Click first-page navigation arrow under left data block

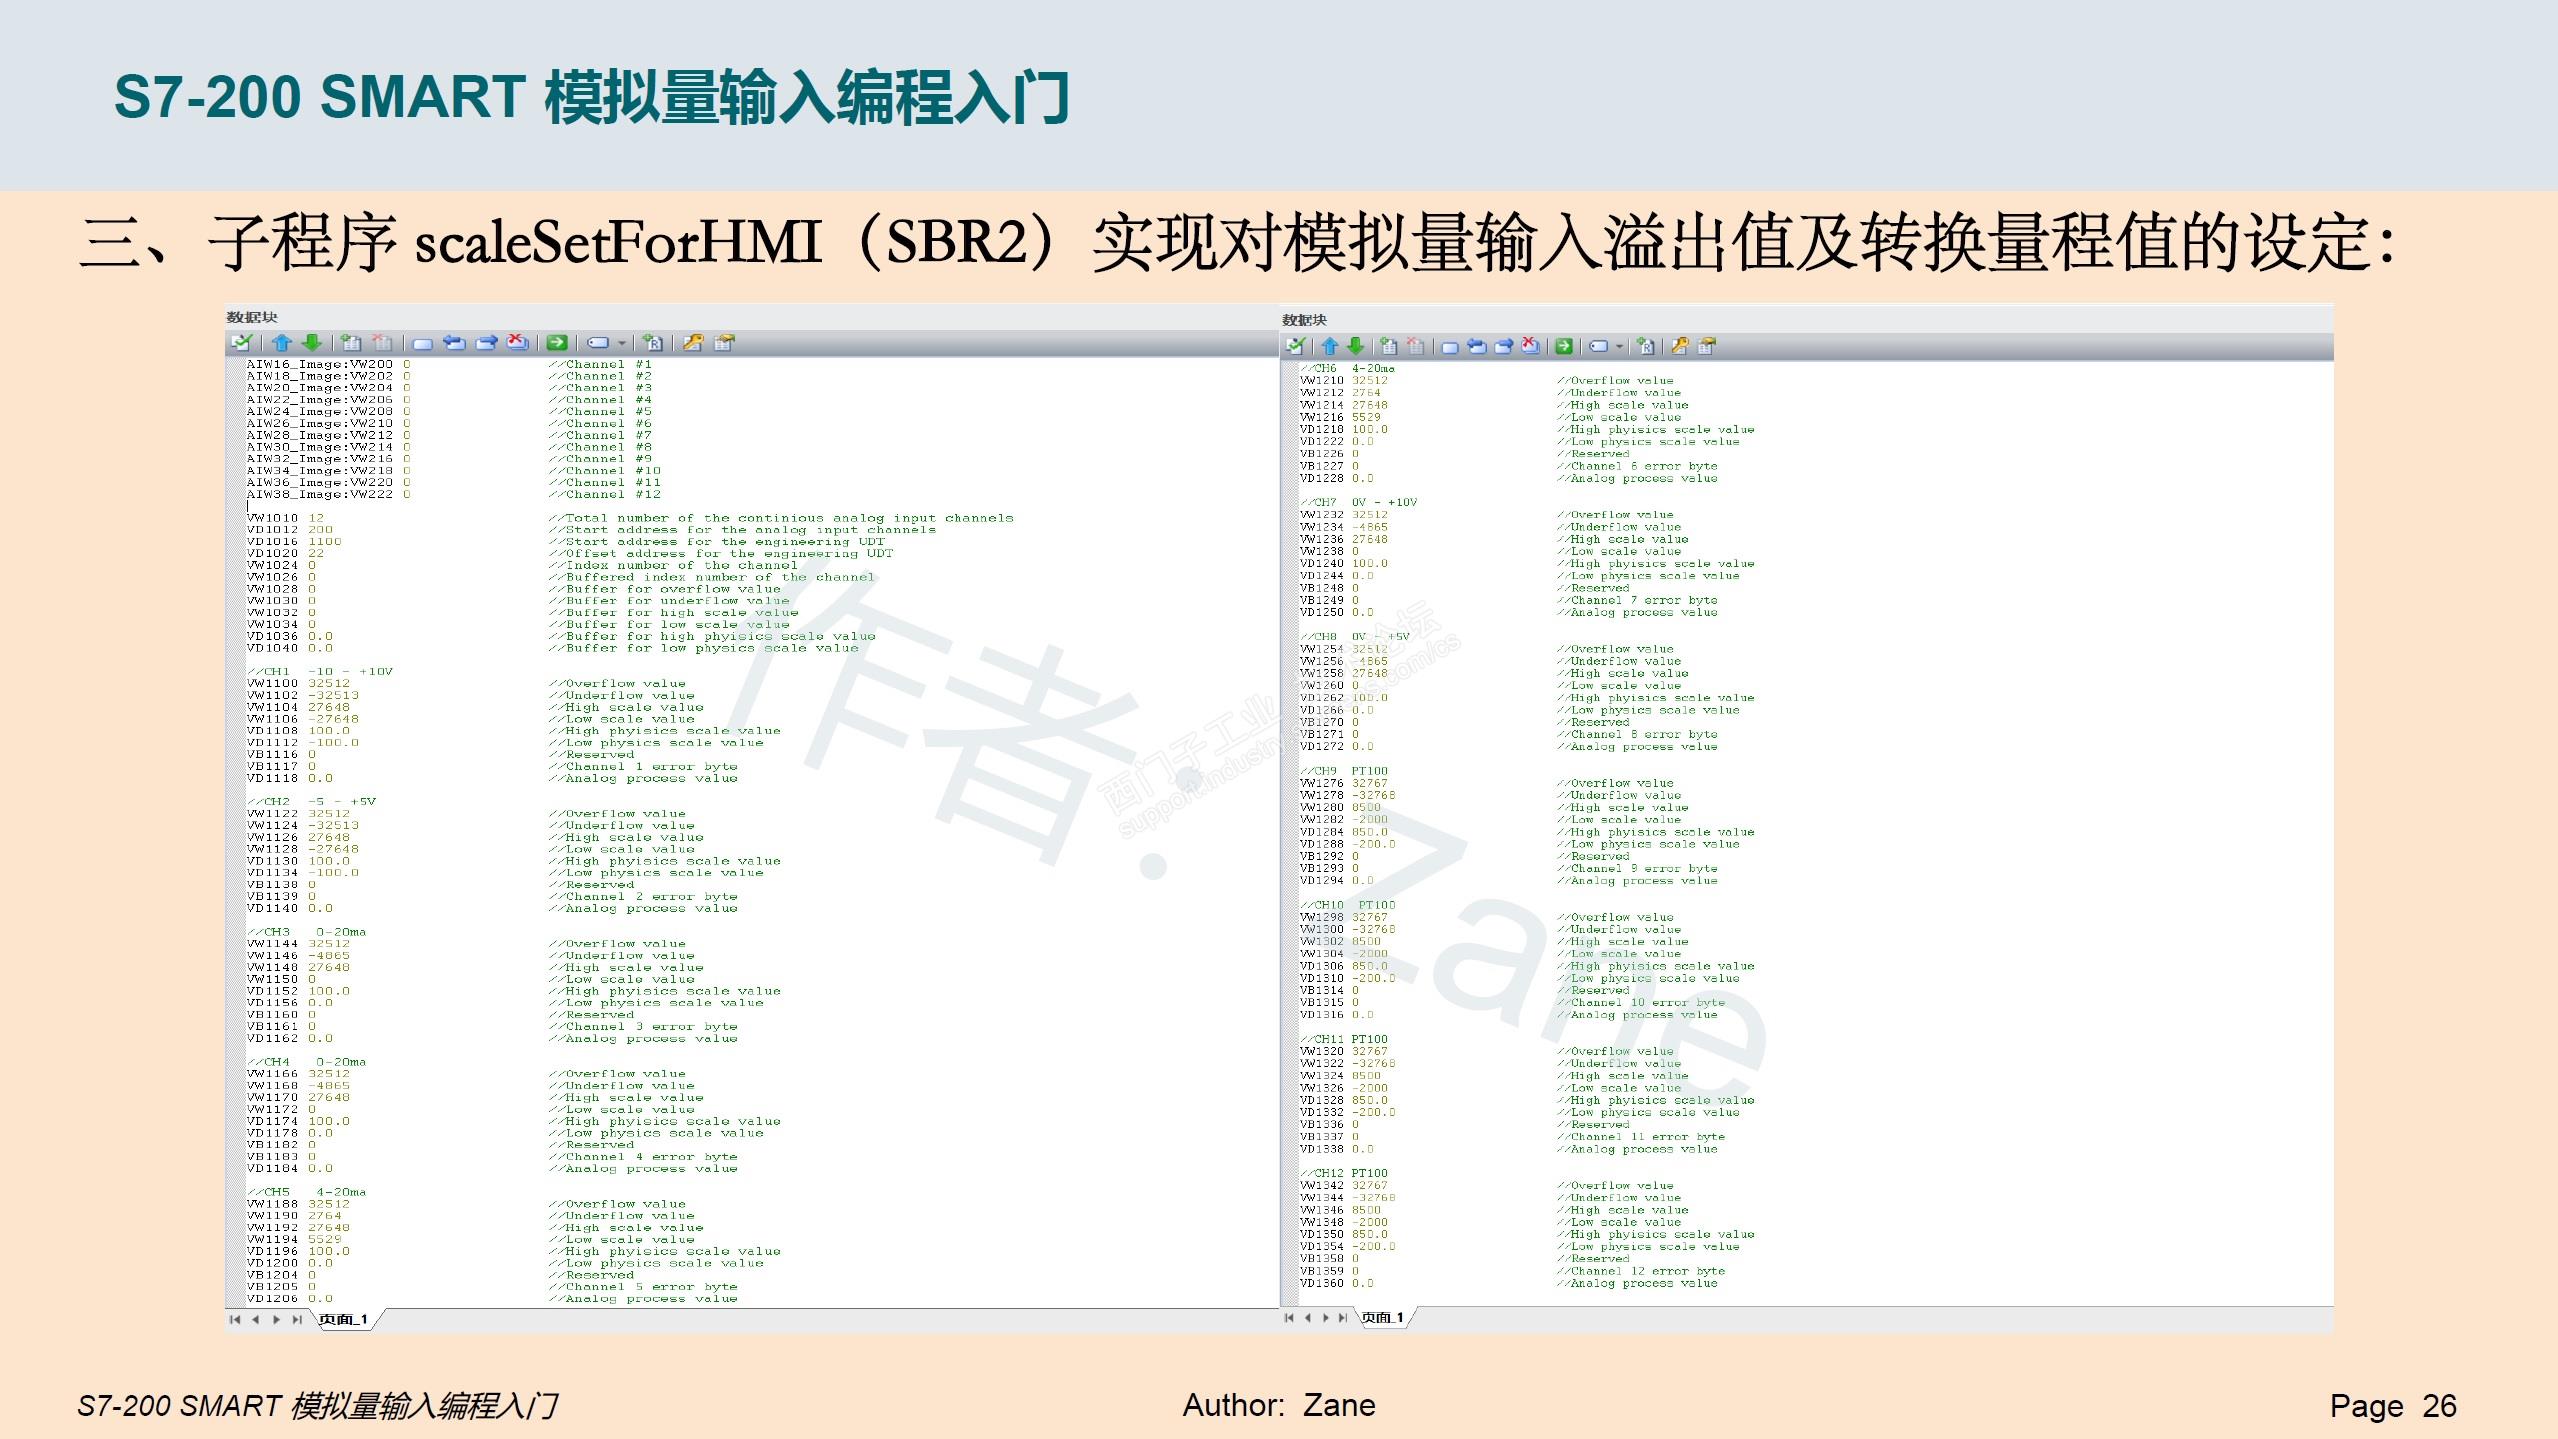pyautogui.click(x=235, y=1319)
